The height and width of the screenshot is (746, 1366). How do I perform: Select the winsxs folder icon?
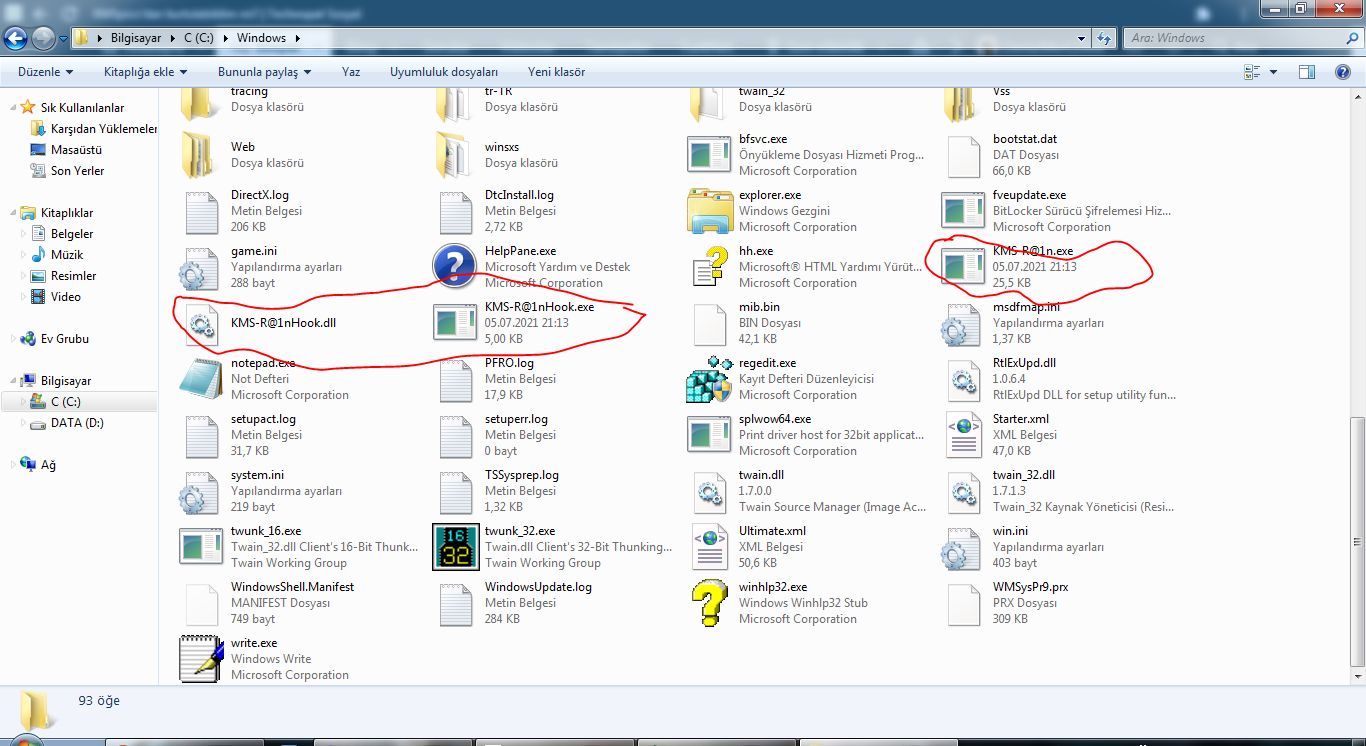tap(455, 155)
